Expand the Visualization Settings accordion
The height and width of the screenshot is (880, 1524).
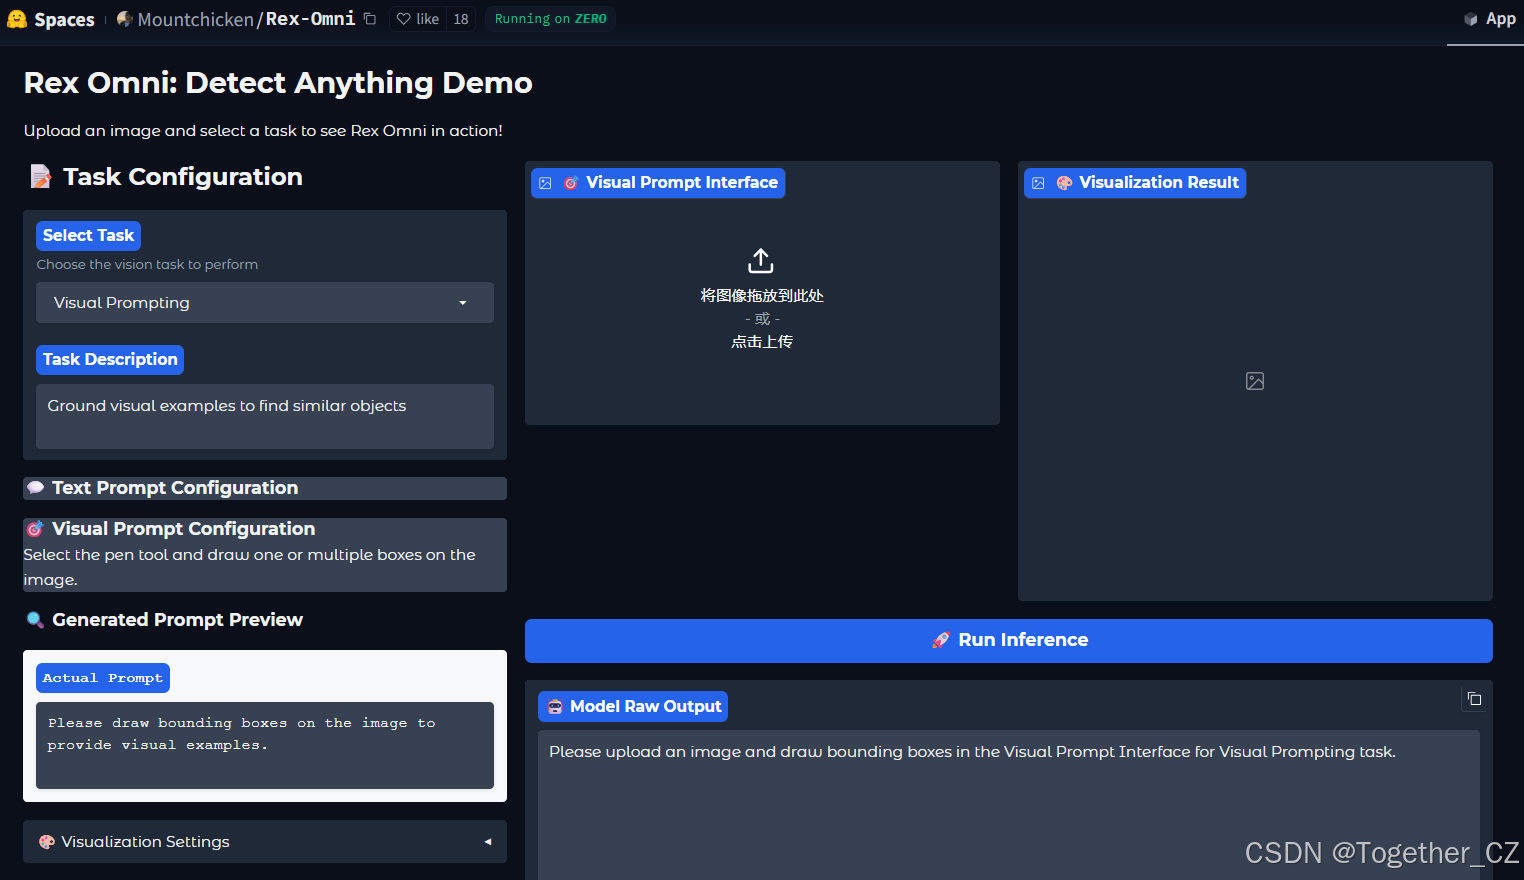point(265,842)
